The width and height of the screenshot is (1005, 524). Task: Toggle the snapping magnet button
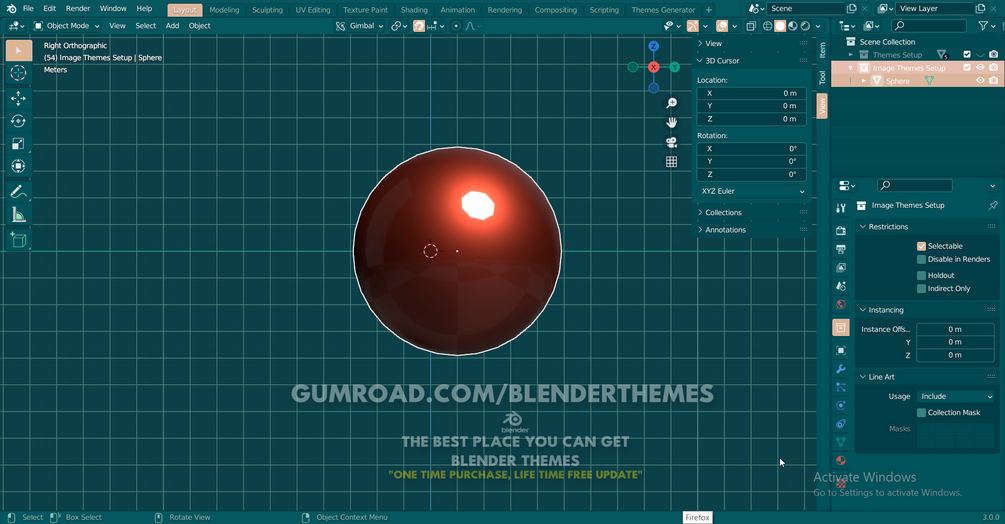click(x=419, y=26)
